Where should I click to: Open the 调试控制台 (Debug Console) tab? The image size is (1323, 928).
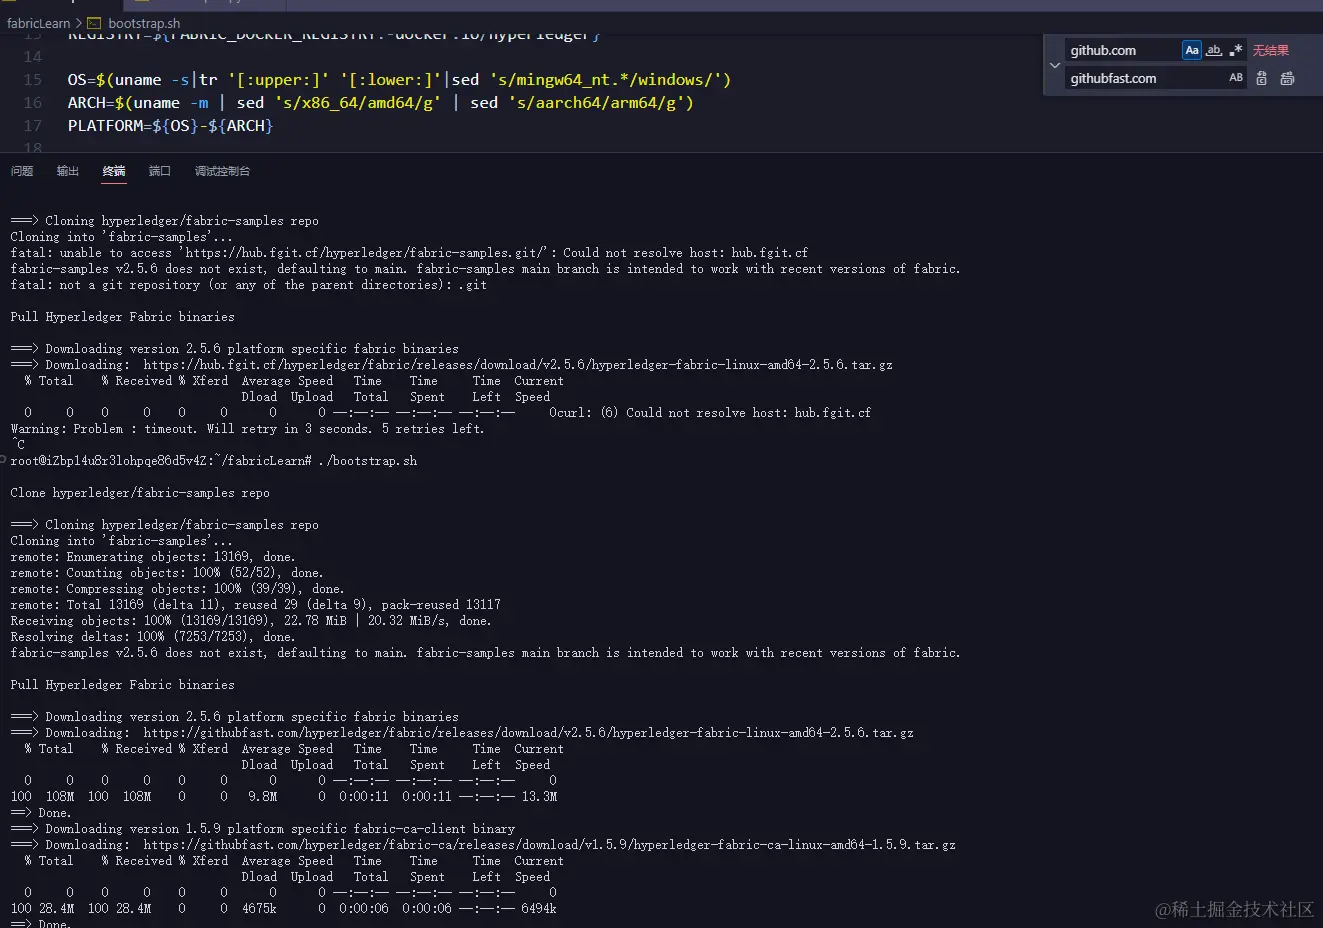(222, 171)
